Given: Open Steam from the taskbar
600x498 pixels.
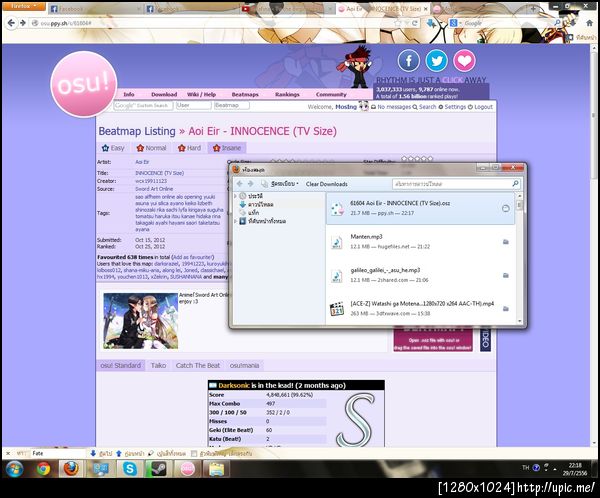Looking at the screenshot, I should (x=158, y=469).
